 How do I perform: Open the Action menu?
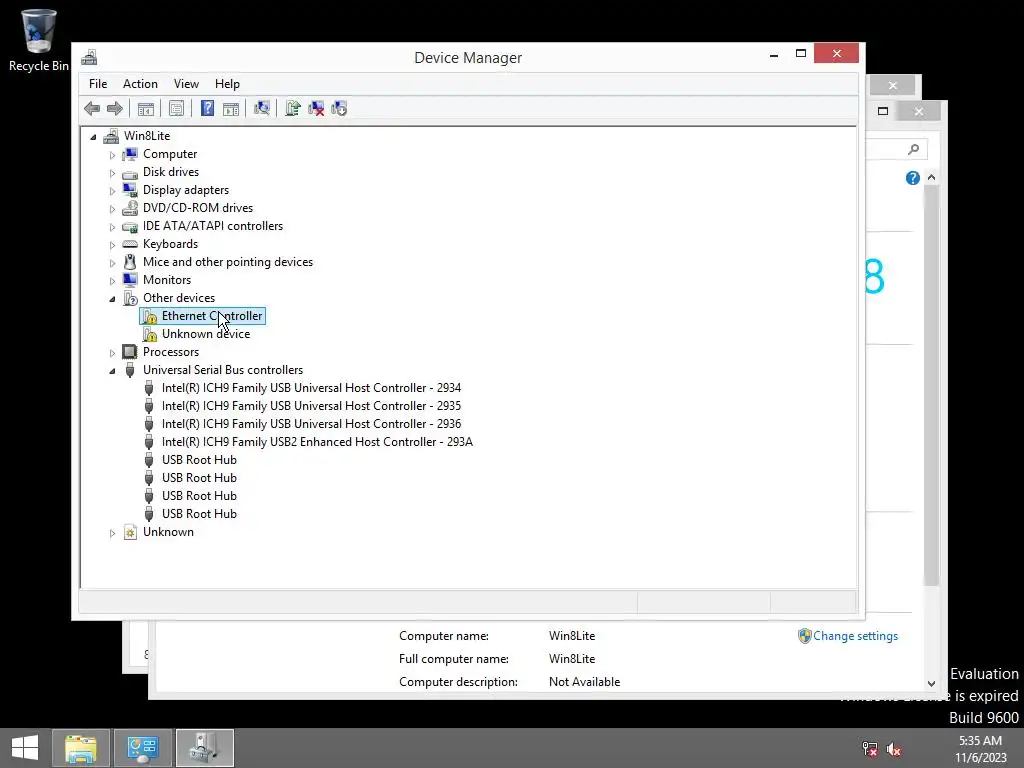tap(140, 84)
